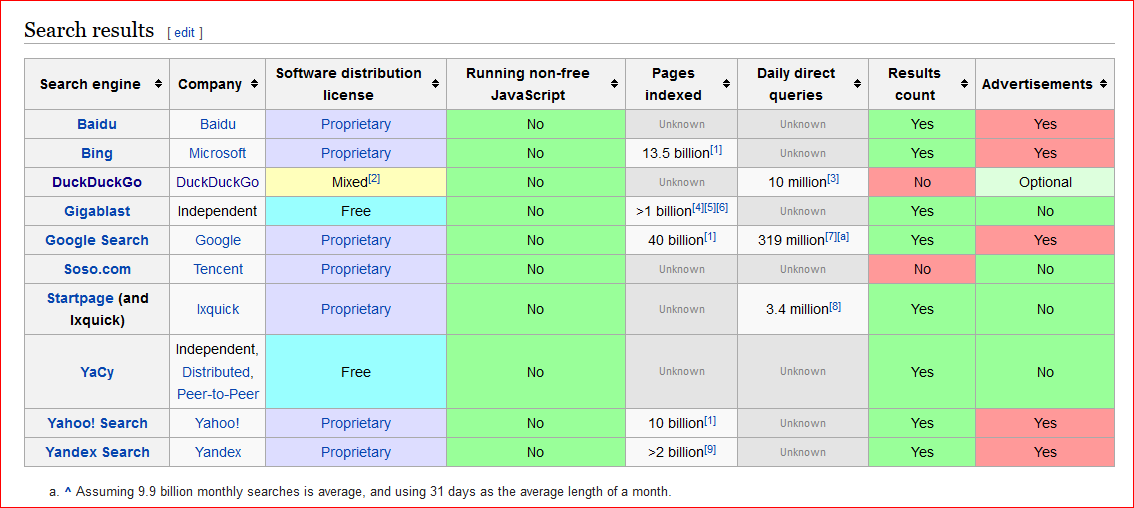The height and width of the screenshot is (508, 1134).
Task: Click the edit link beside Search results
Action: 184,33
